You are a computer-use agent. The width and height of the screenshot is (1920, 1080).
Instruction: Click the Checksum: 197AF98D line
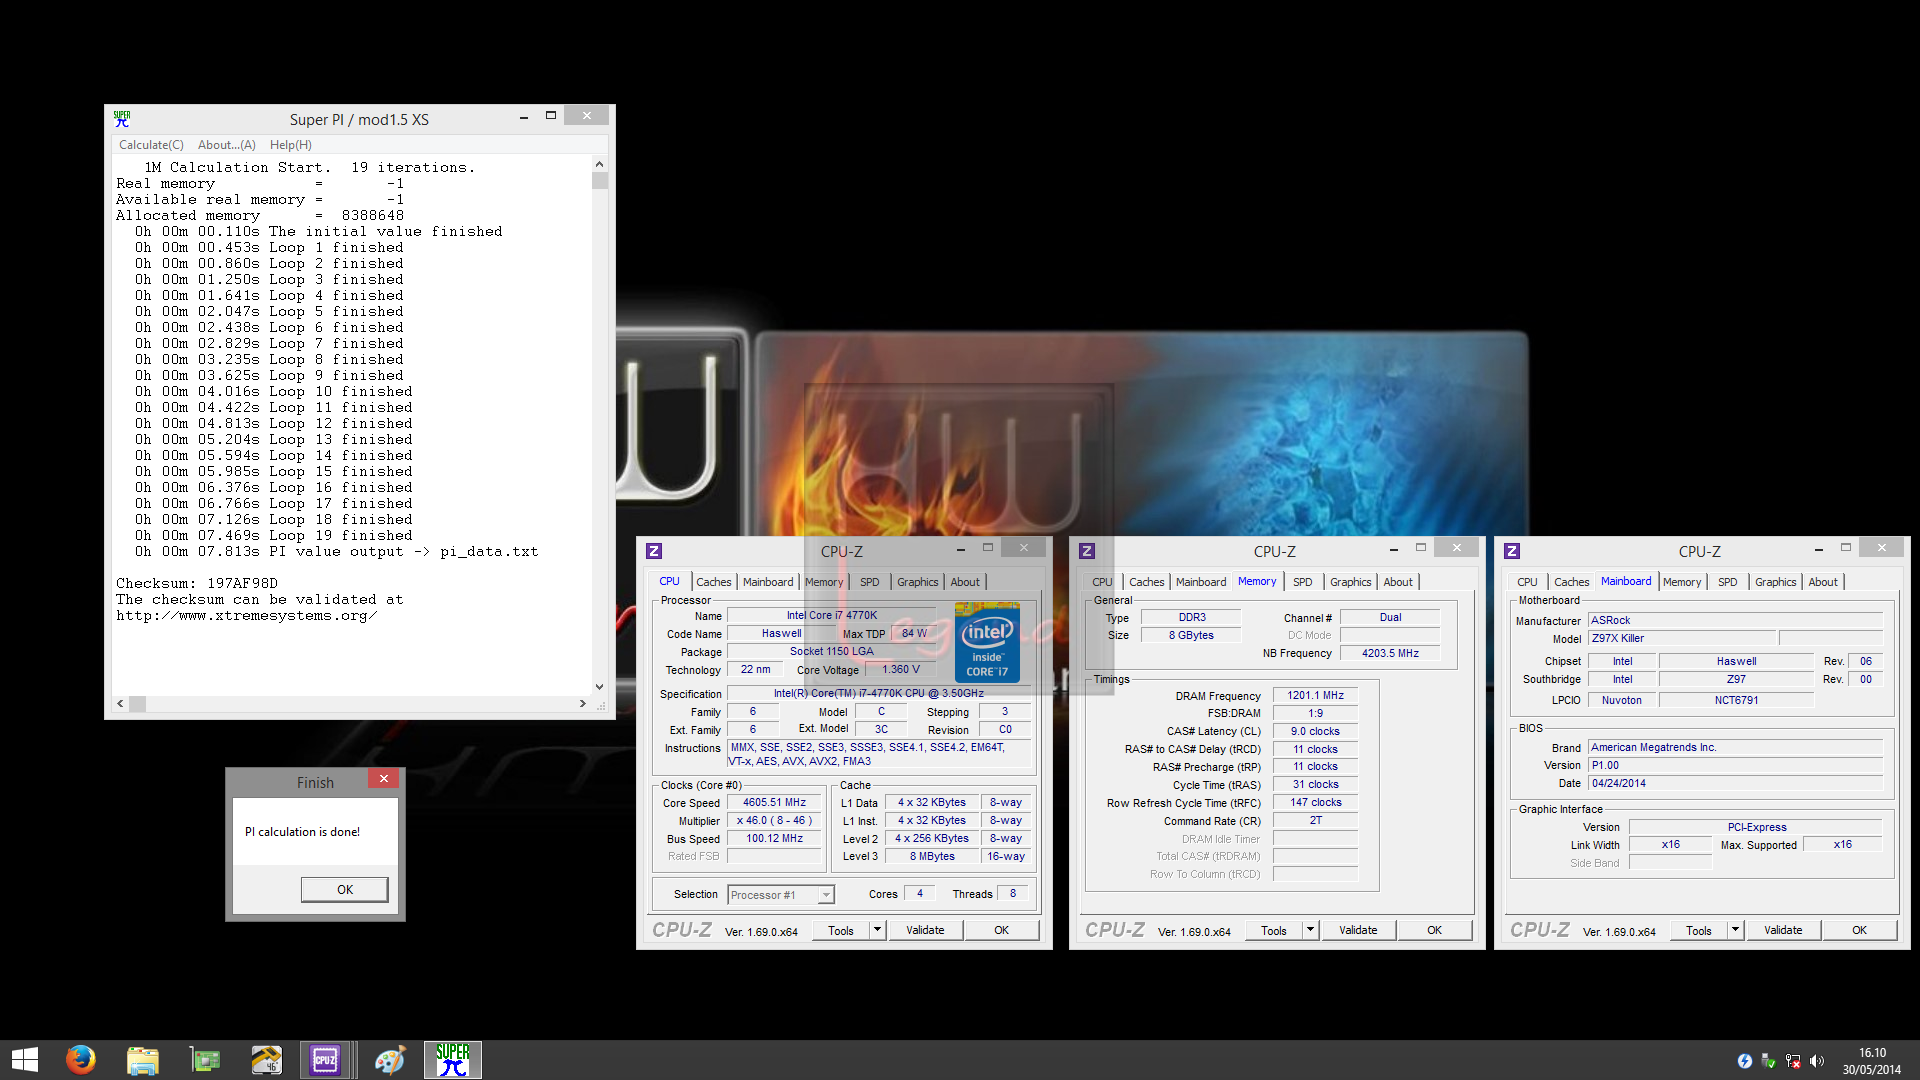pyautogui.click(x=197, y=583)
